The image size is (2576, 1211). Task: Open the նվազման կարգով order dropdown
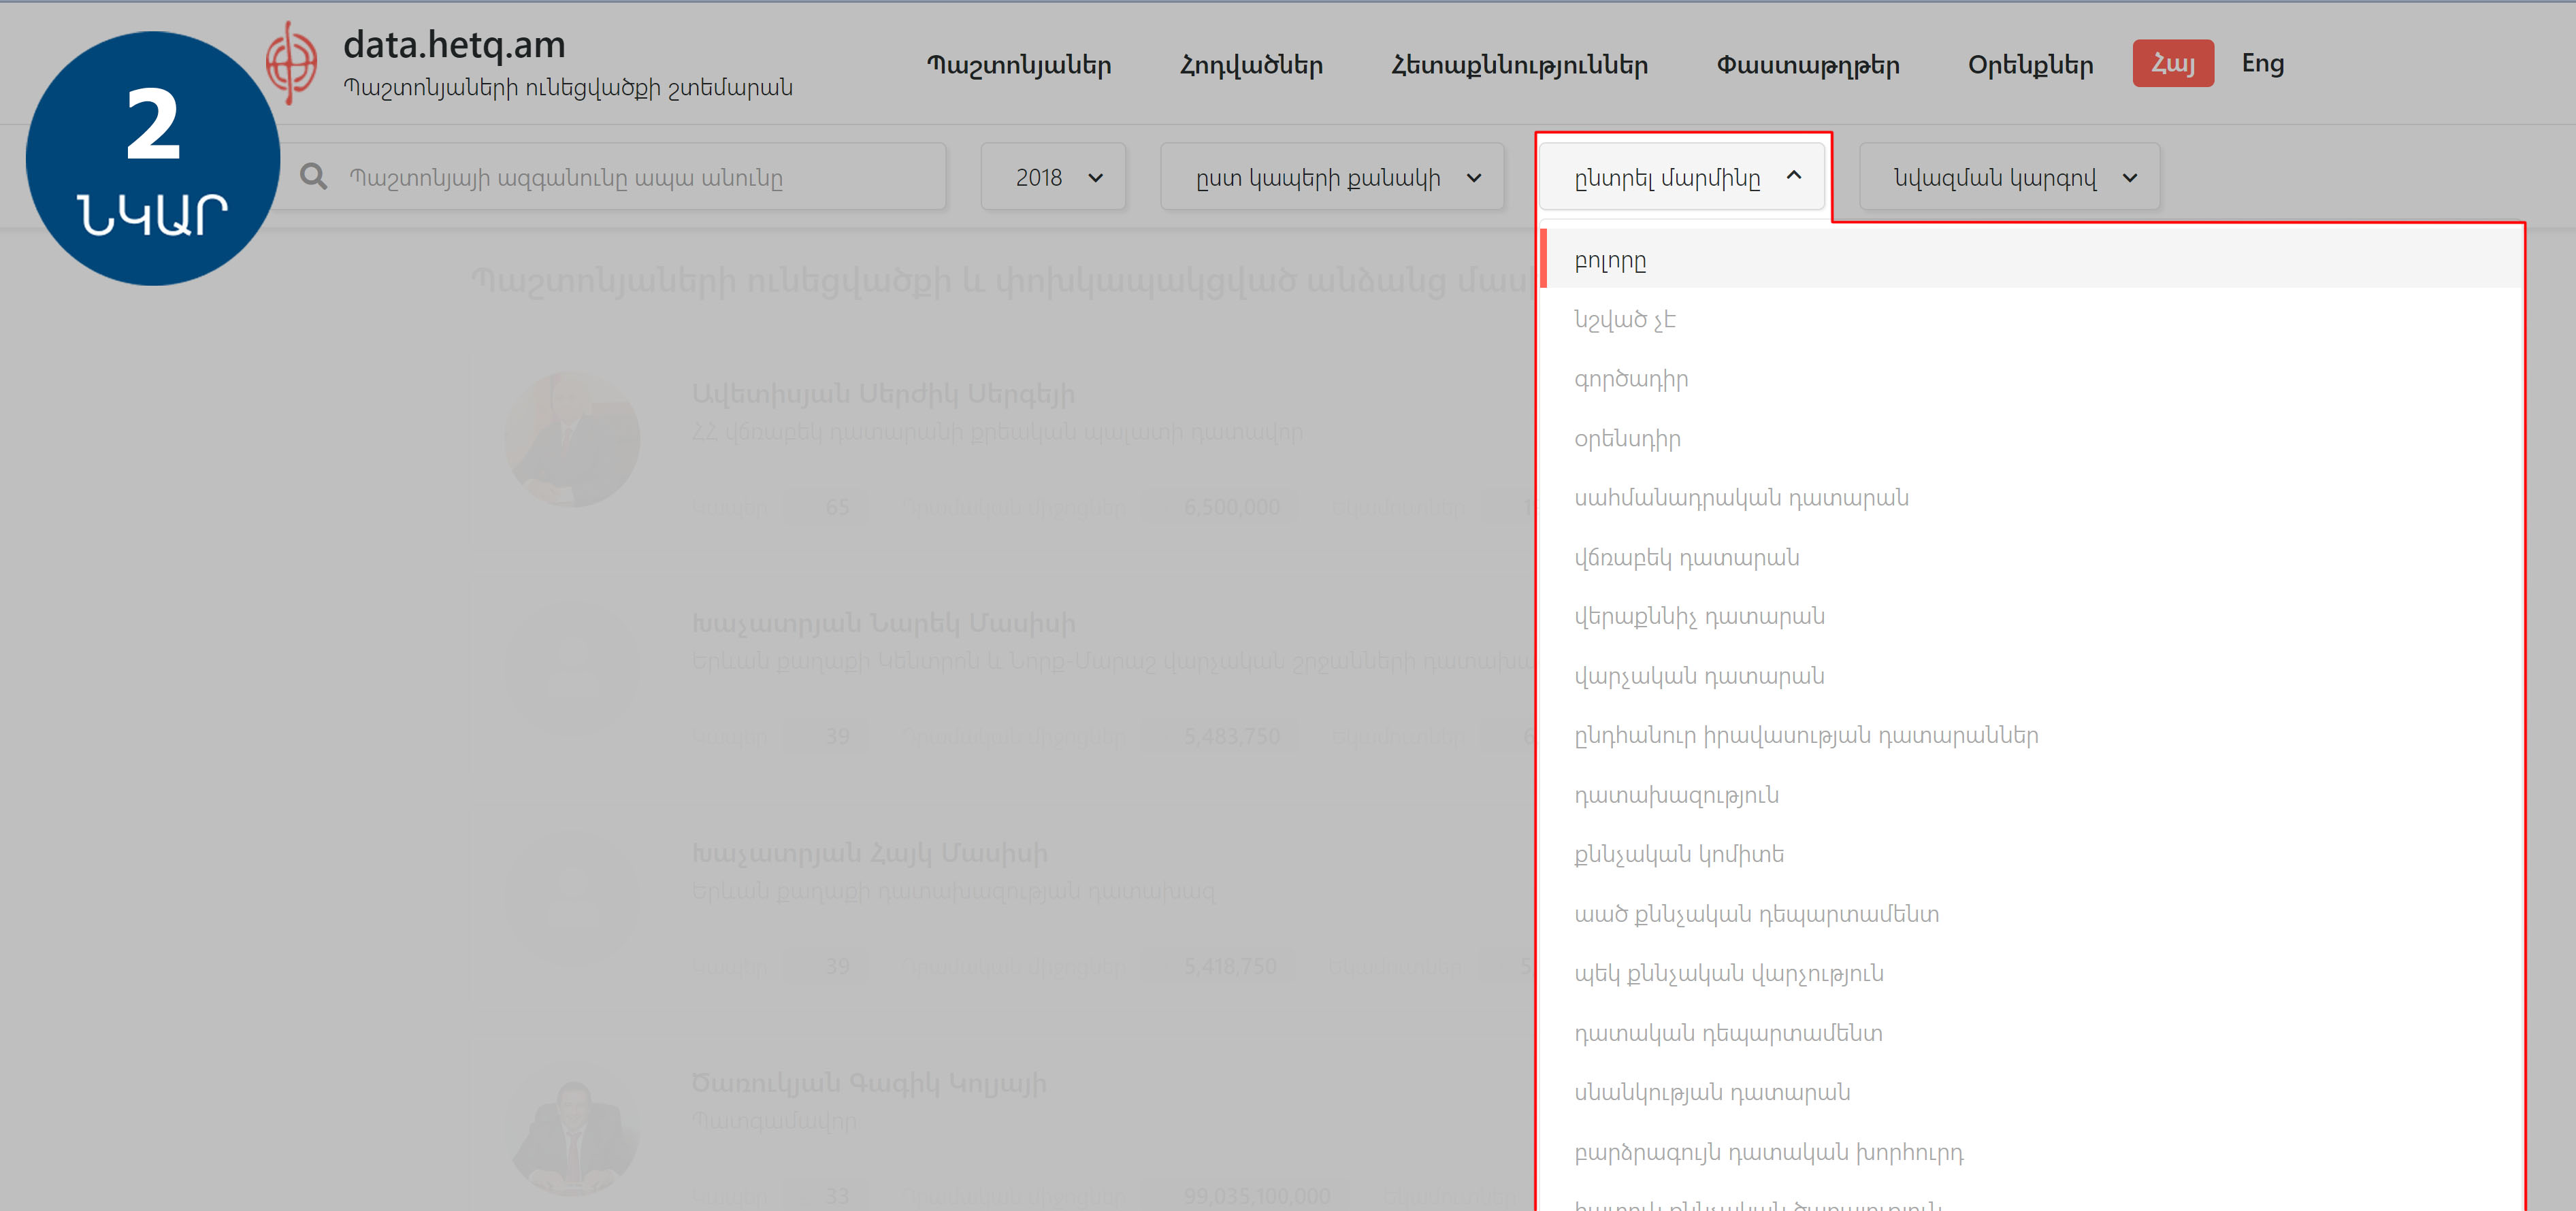click(x=2009, y=177)
